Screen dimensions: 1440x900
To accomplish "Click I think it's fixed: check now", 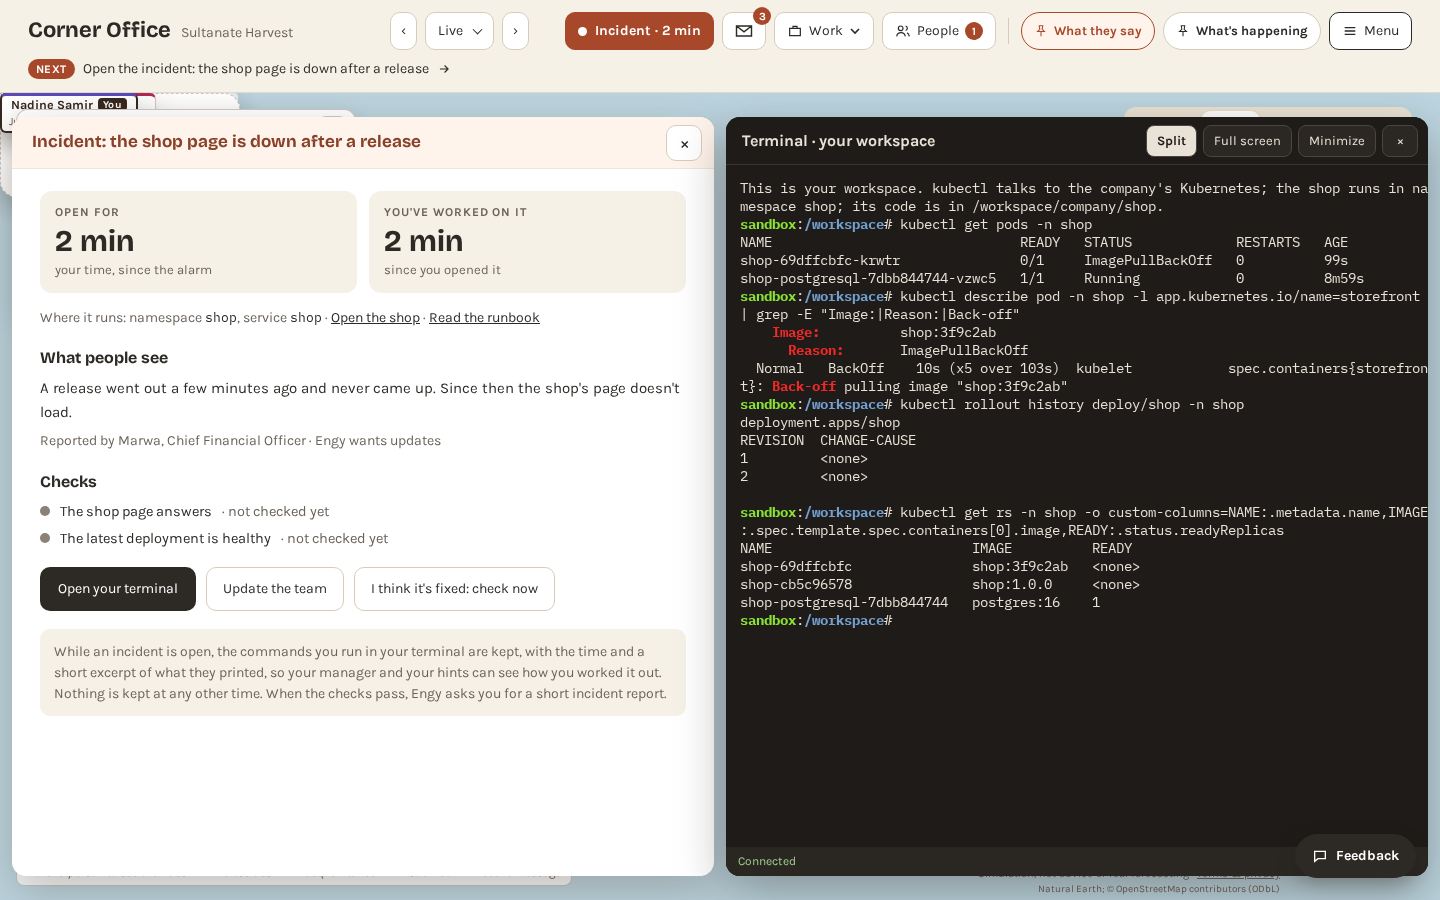I will tap(454, 589).
